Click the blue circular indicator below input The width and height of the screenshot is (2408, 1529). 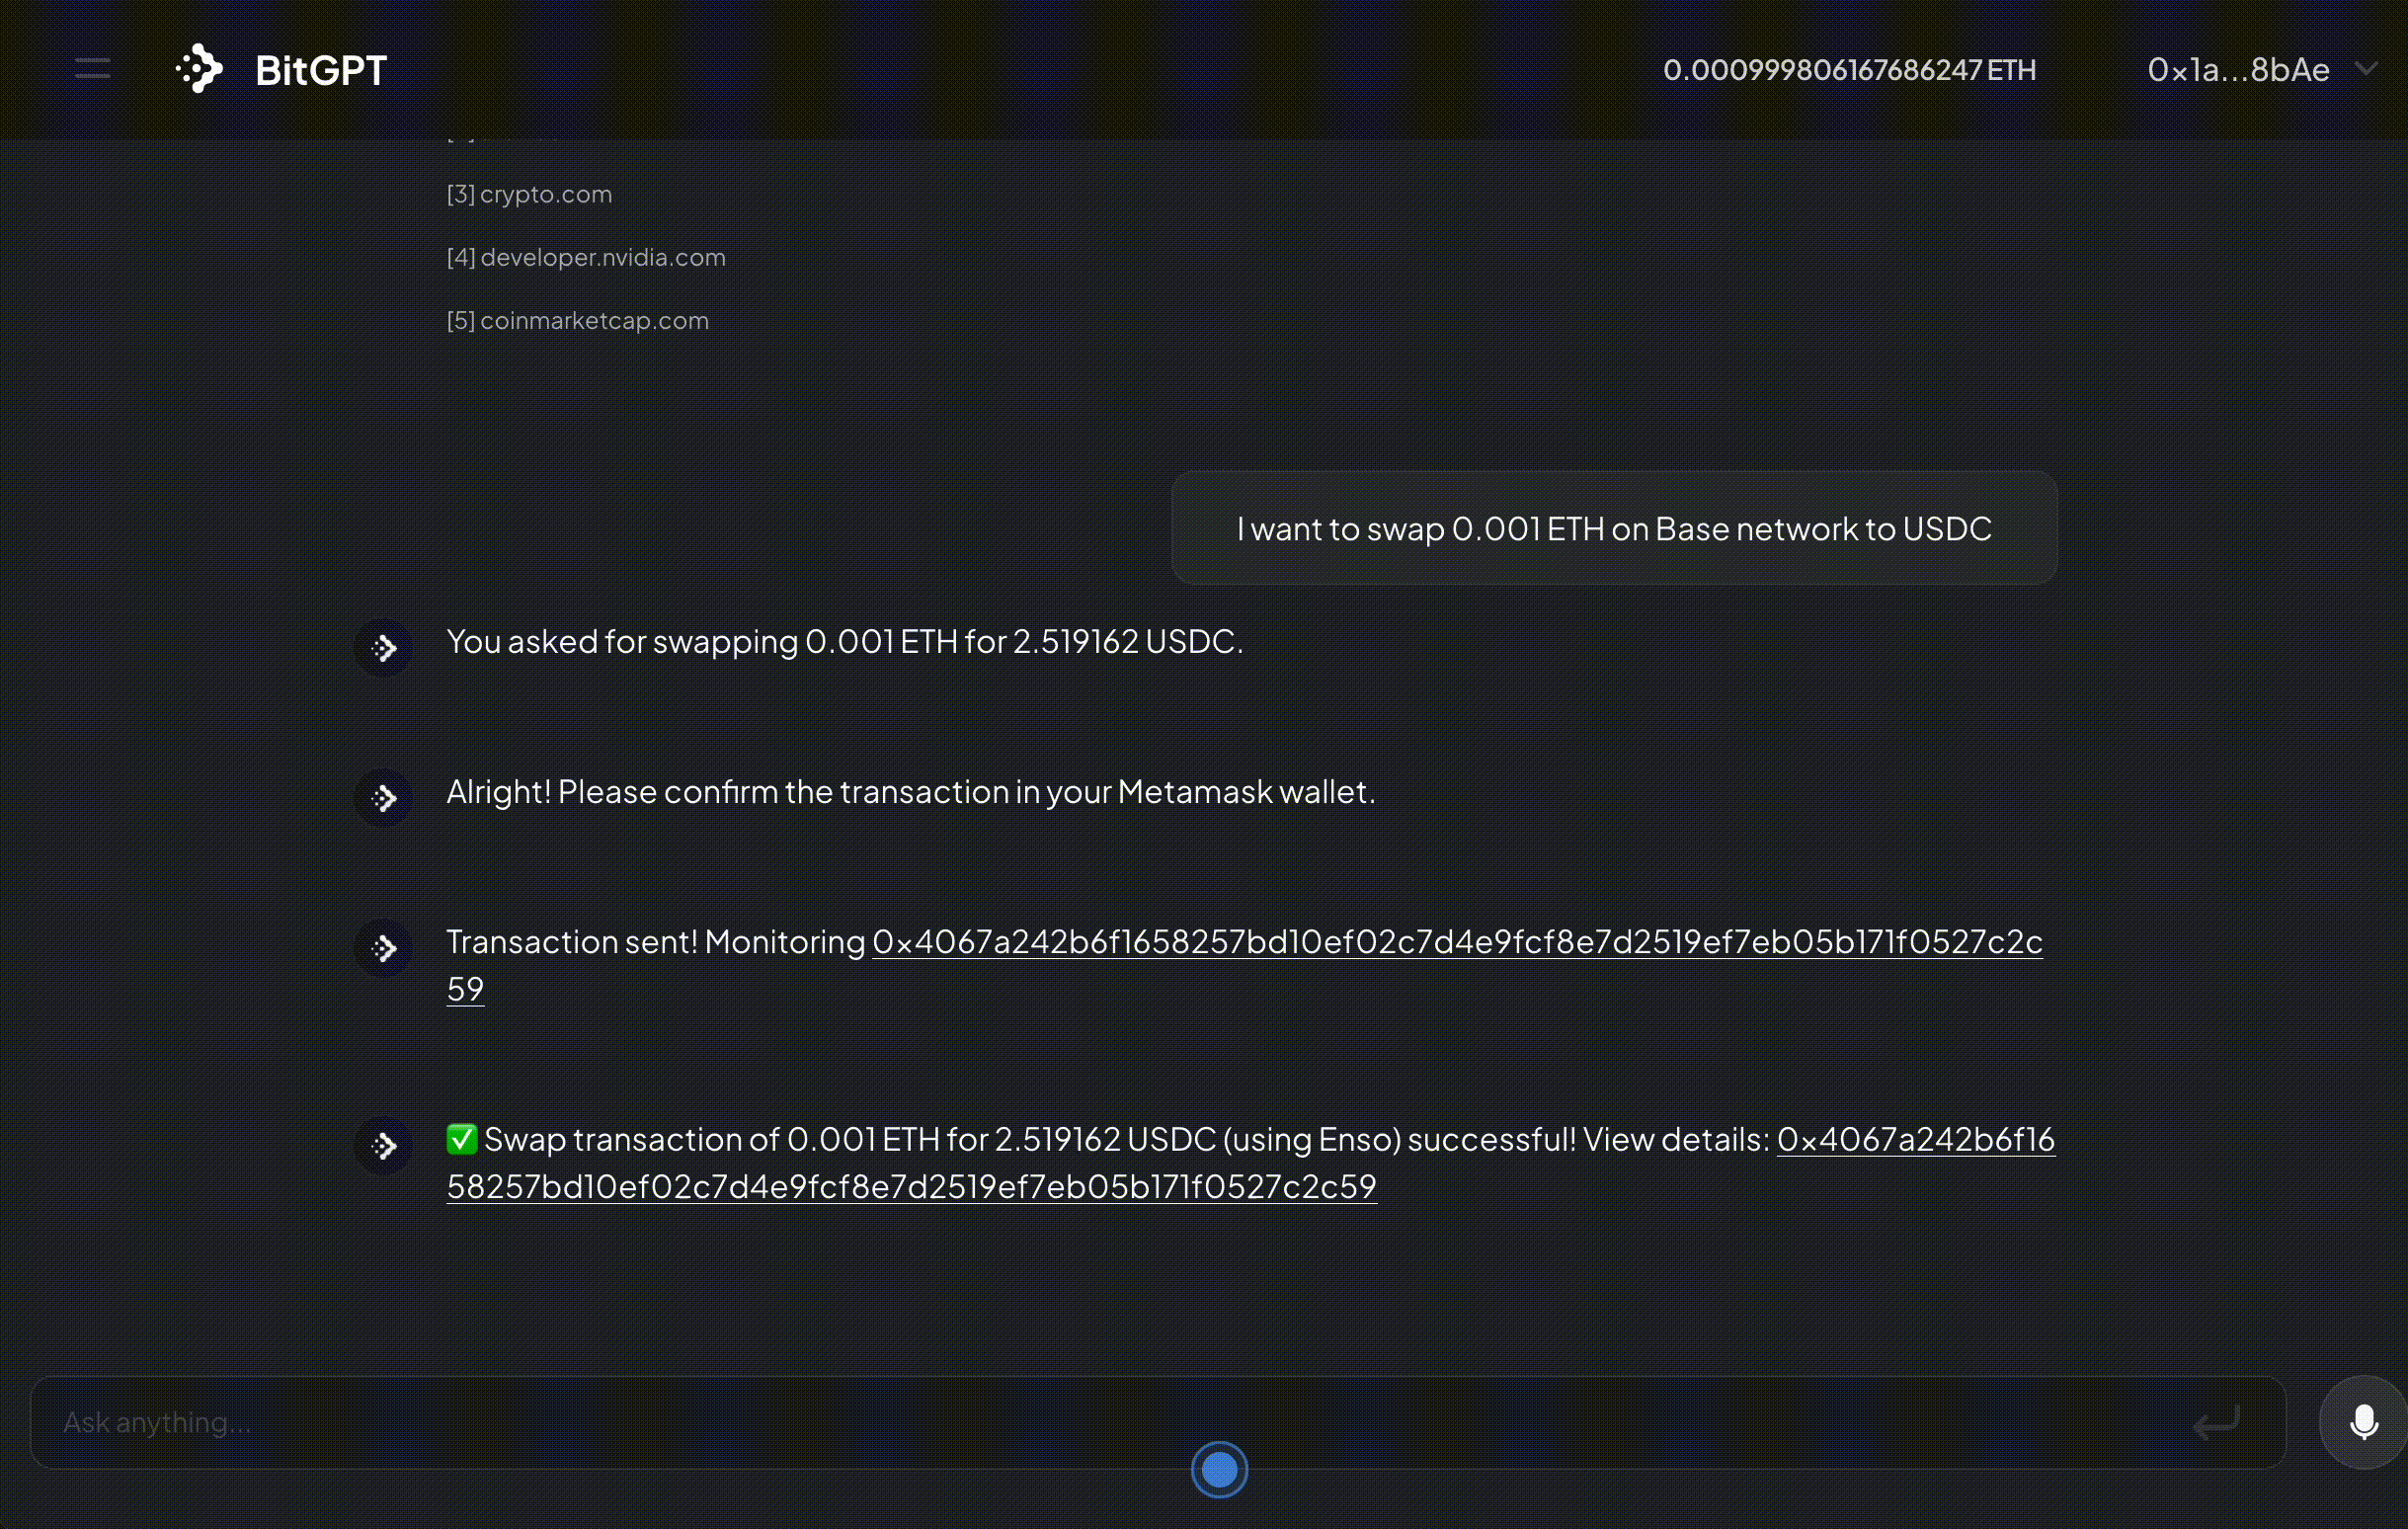point(1219,1469)
